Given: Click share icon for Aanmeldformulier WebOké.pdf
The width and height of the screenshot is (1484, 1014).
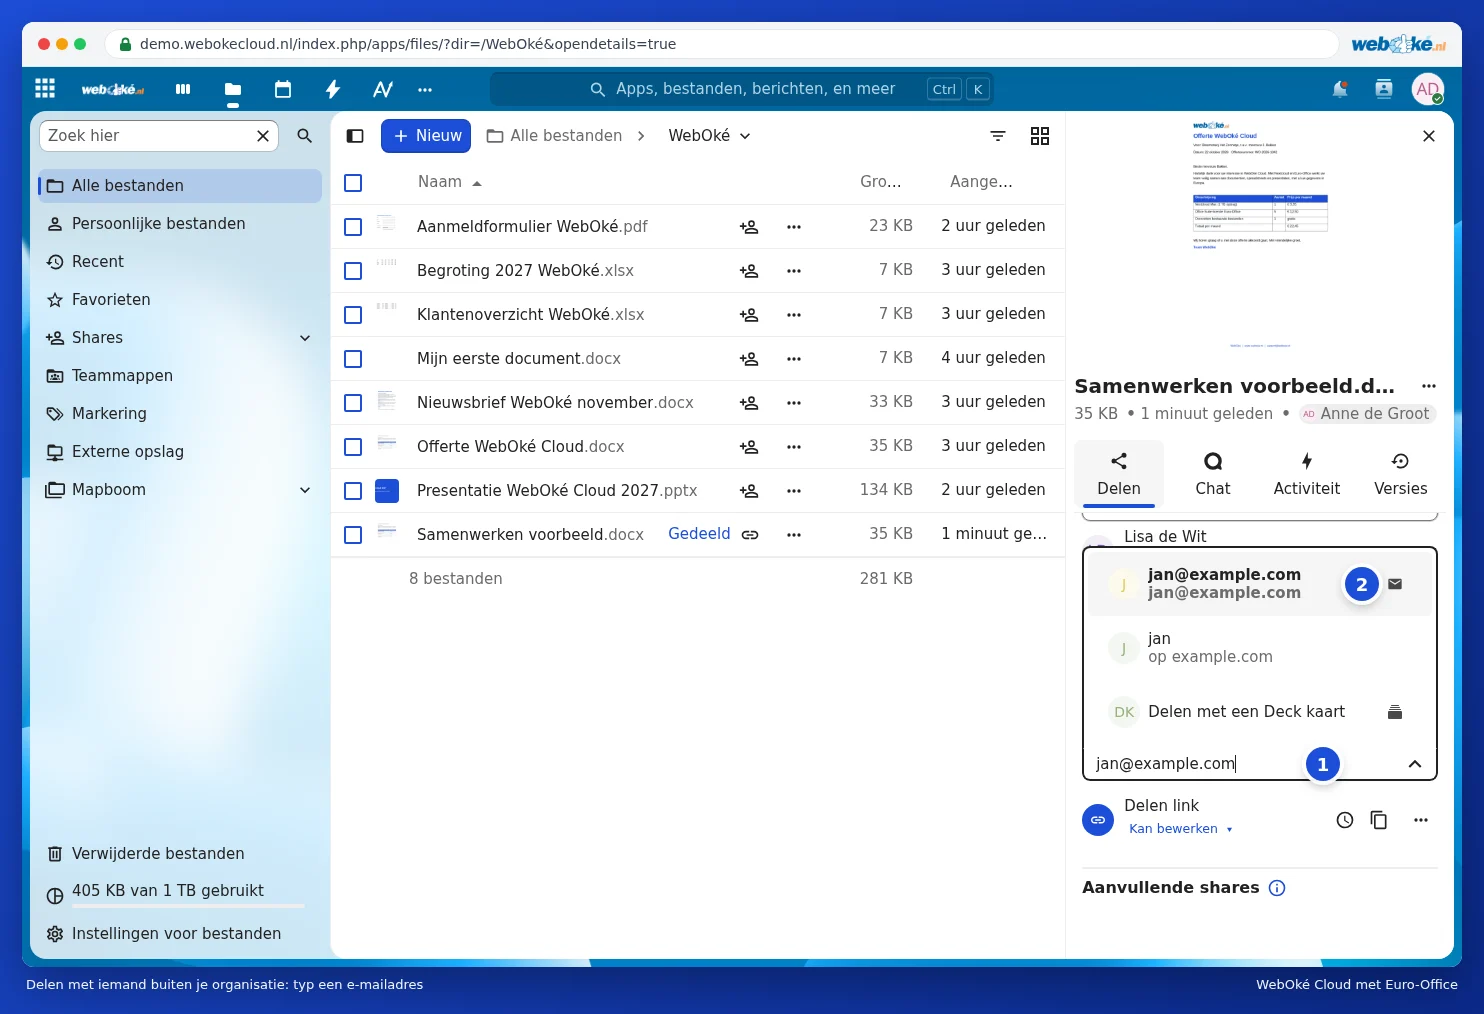Looking at the screenshot, I should [749, 227].
